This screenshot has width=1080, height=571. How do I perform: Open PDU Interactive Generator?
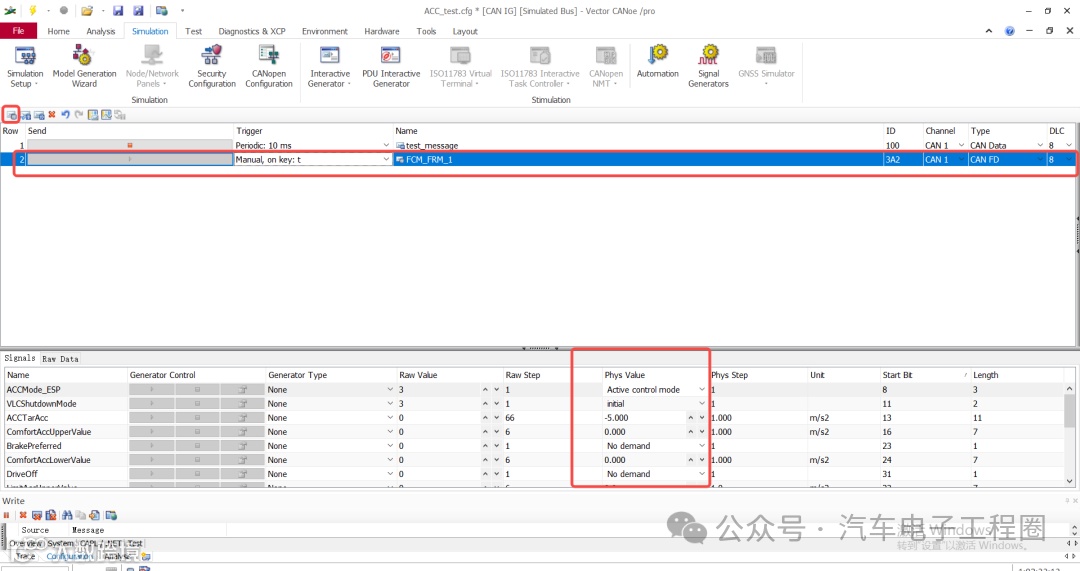391,66
